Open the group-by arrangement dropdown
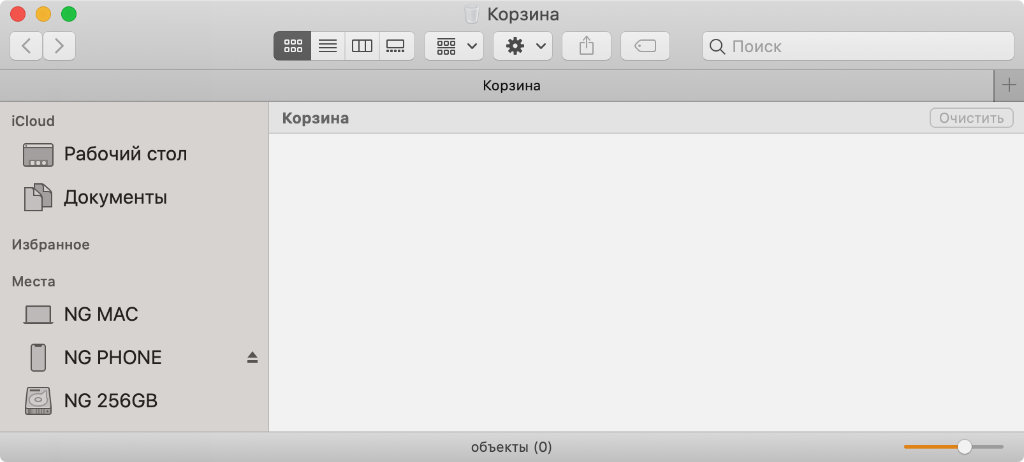The image size is (1024, 462). tap(454, 46)
